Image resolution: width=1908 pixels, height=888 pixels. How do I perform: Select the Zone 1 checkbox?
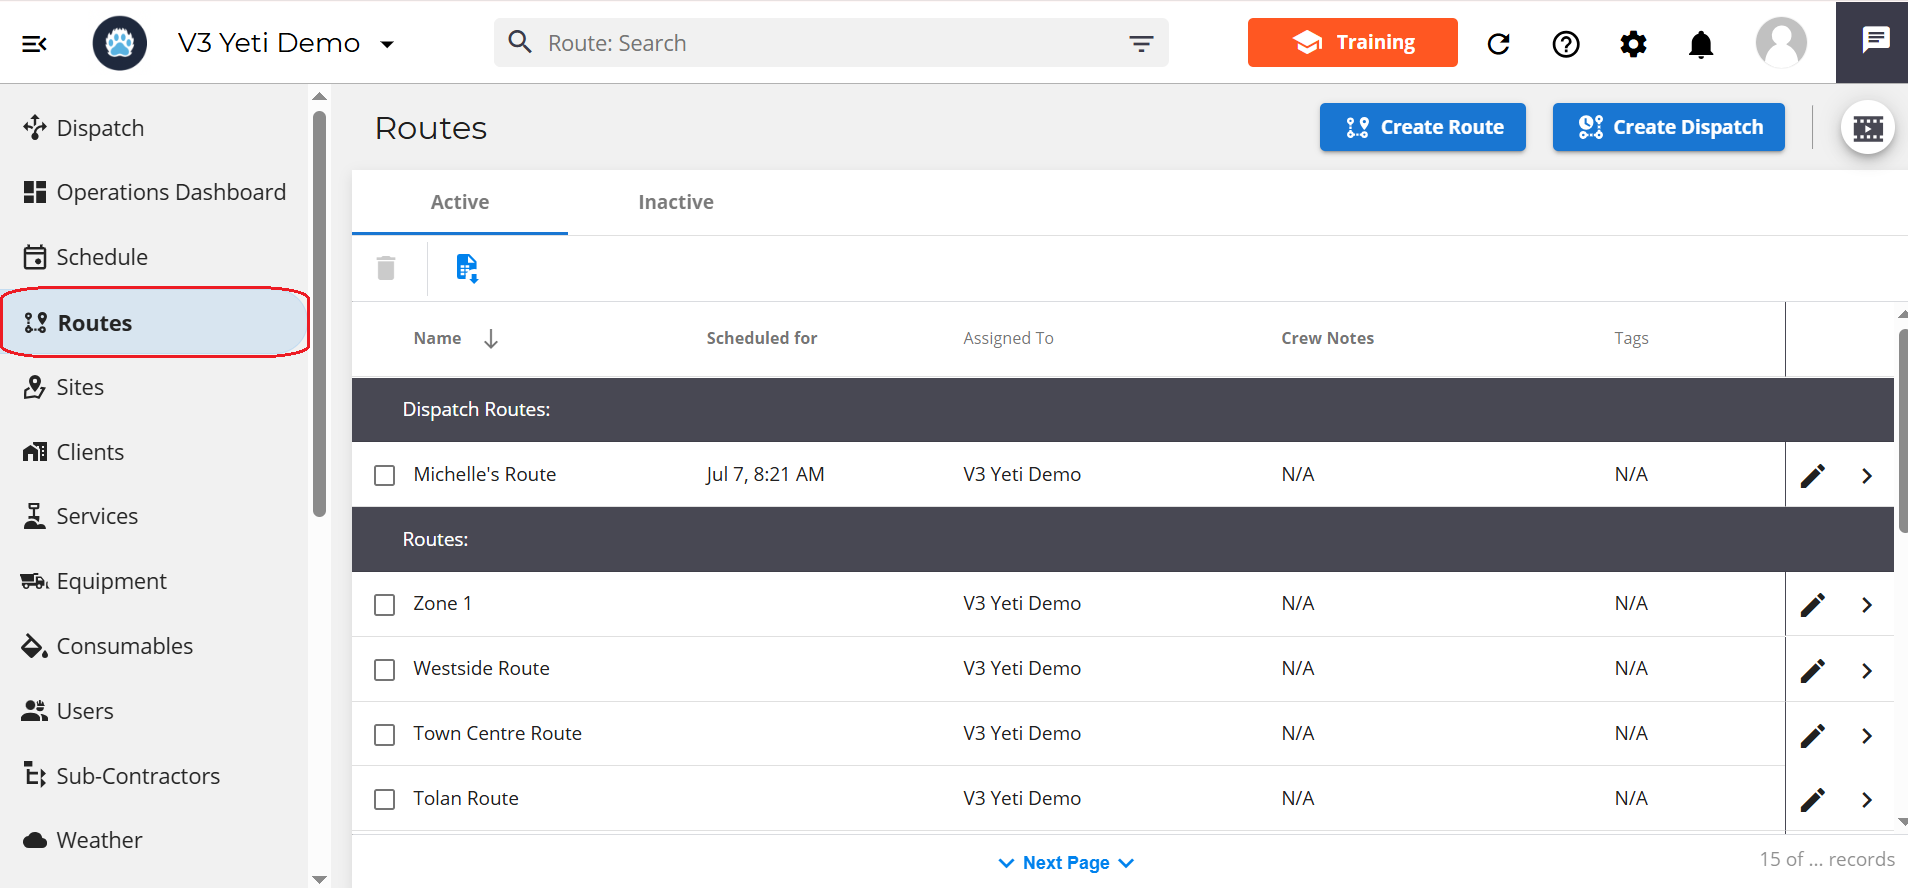(385, 605)
